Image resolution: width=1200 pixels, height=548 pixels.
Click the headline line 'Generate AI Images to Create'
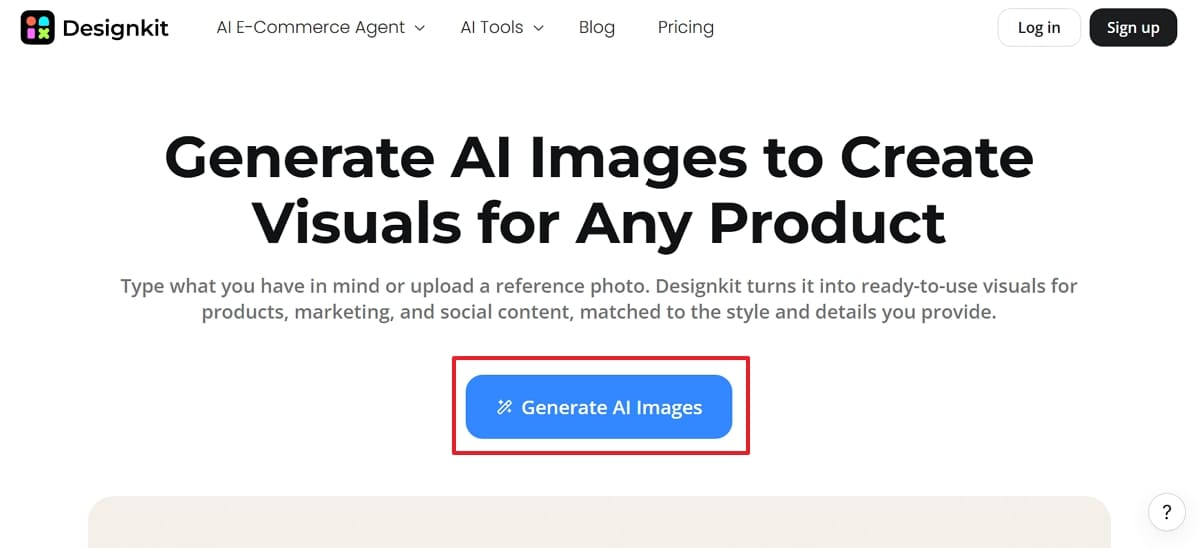point(599,158)
